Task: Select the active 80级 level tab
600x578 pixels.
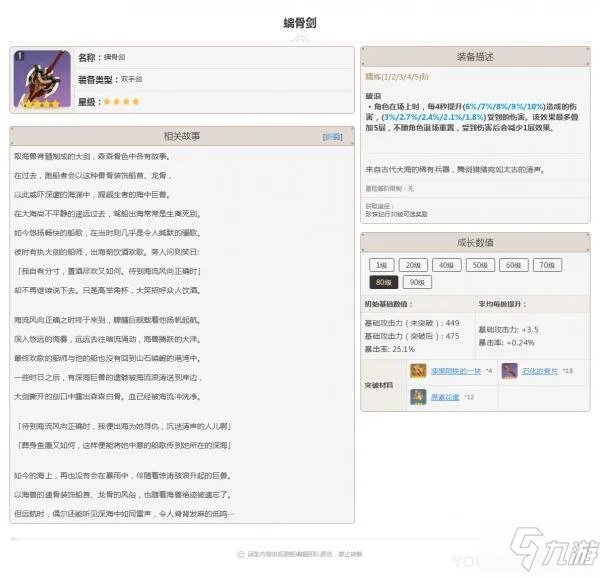Action: click(x=384, y=282)
